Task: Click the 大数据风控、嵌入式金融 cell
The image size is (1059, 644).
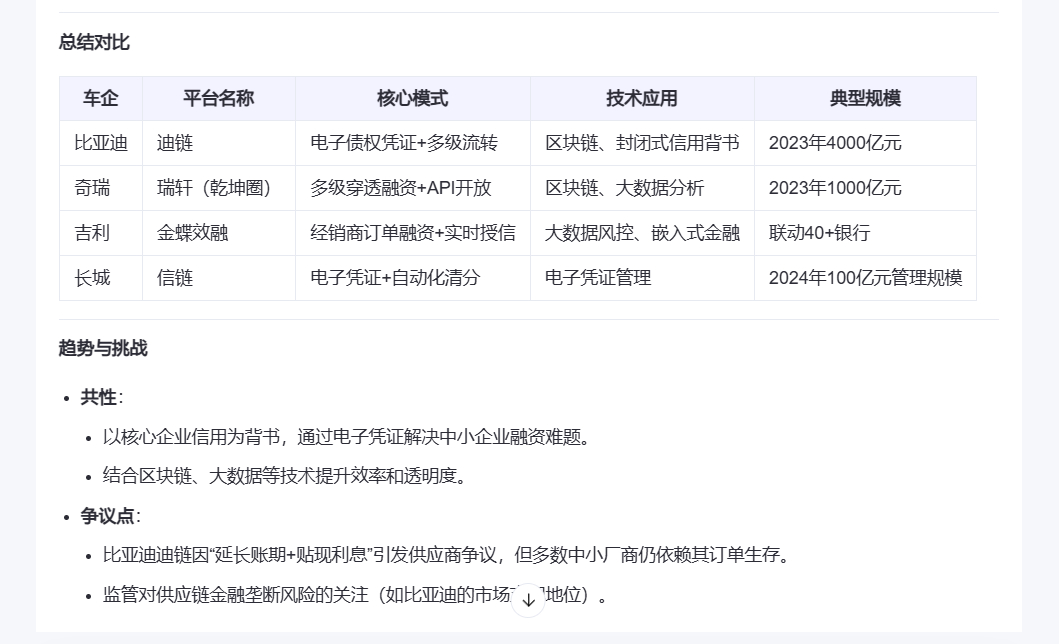Action: [642, 233]
